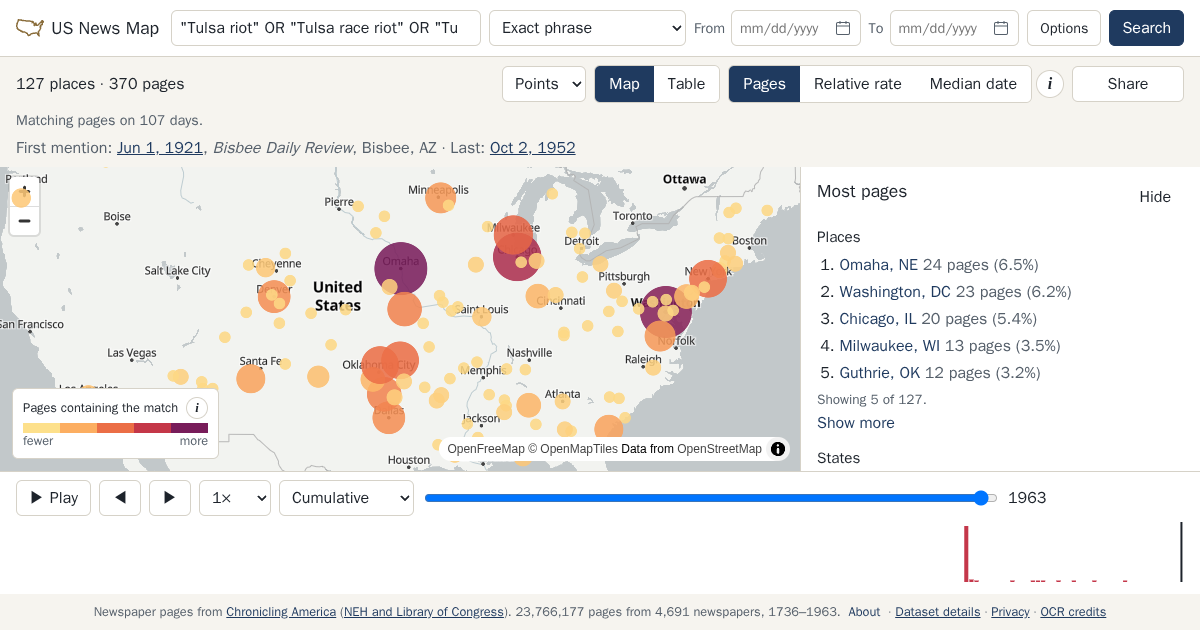Switch to Map view
The height and width of the screenshot is (630, 1200).
tap(624, 84)
